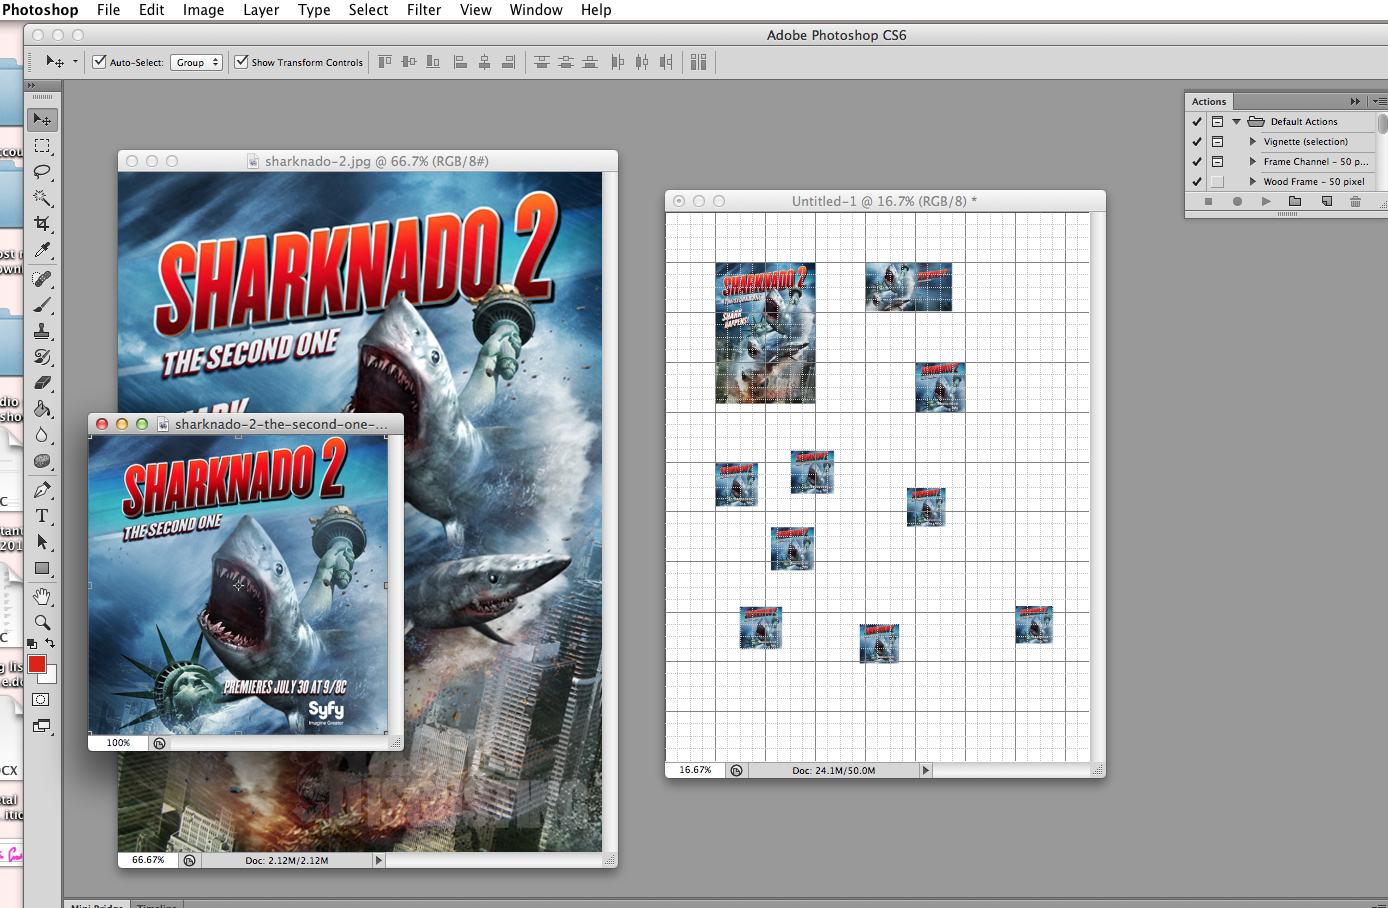1388x908 pixels.
Task: Select the Zoom tool
Action: 42,622
